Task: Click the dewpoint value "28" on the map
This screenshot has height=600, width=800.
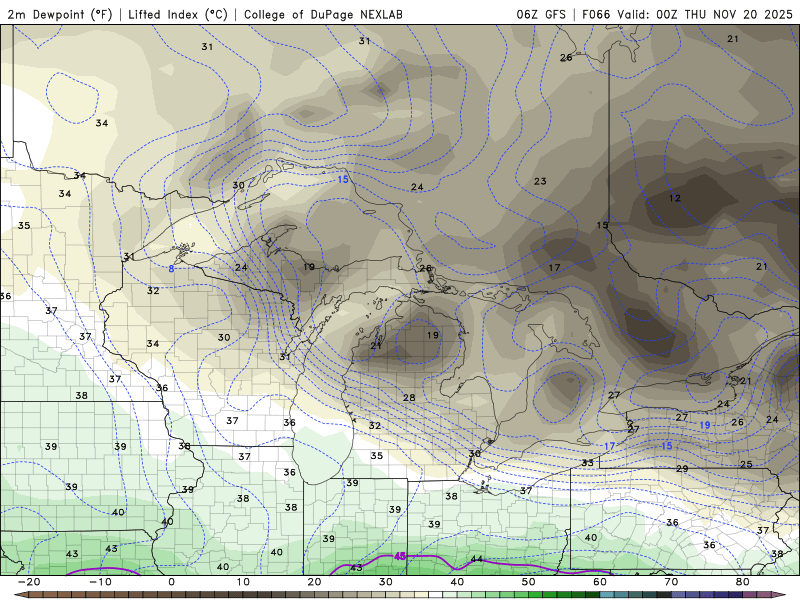Action: [409, 397]
